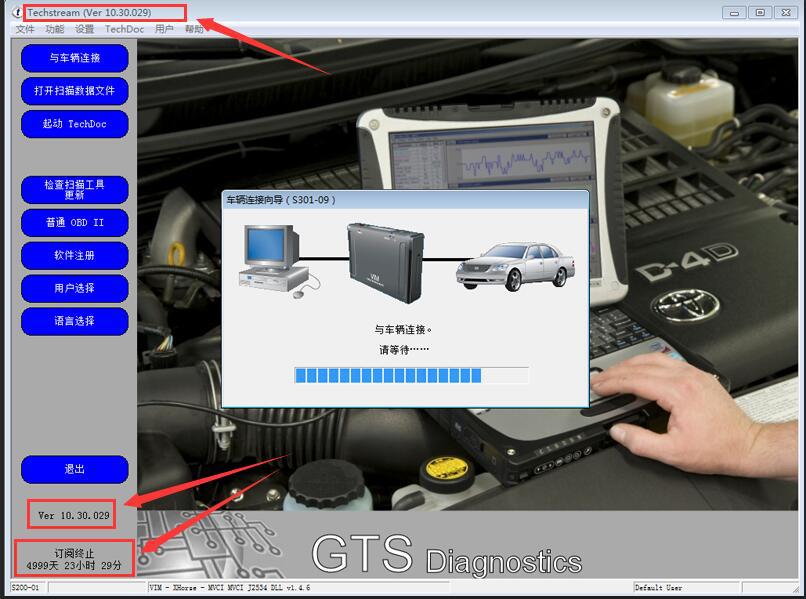
Task: Click the silver car image in wizard
Action: [x=516, y=267]
